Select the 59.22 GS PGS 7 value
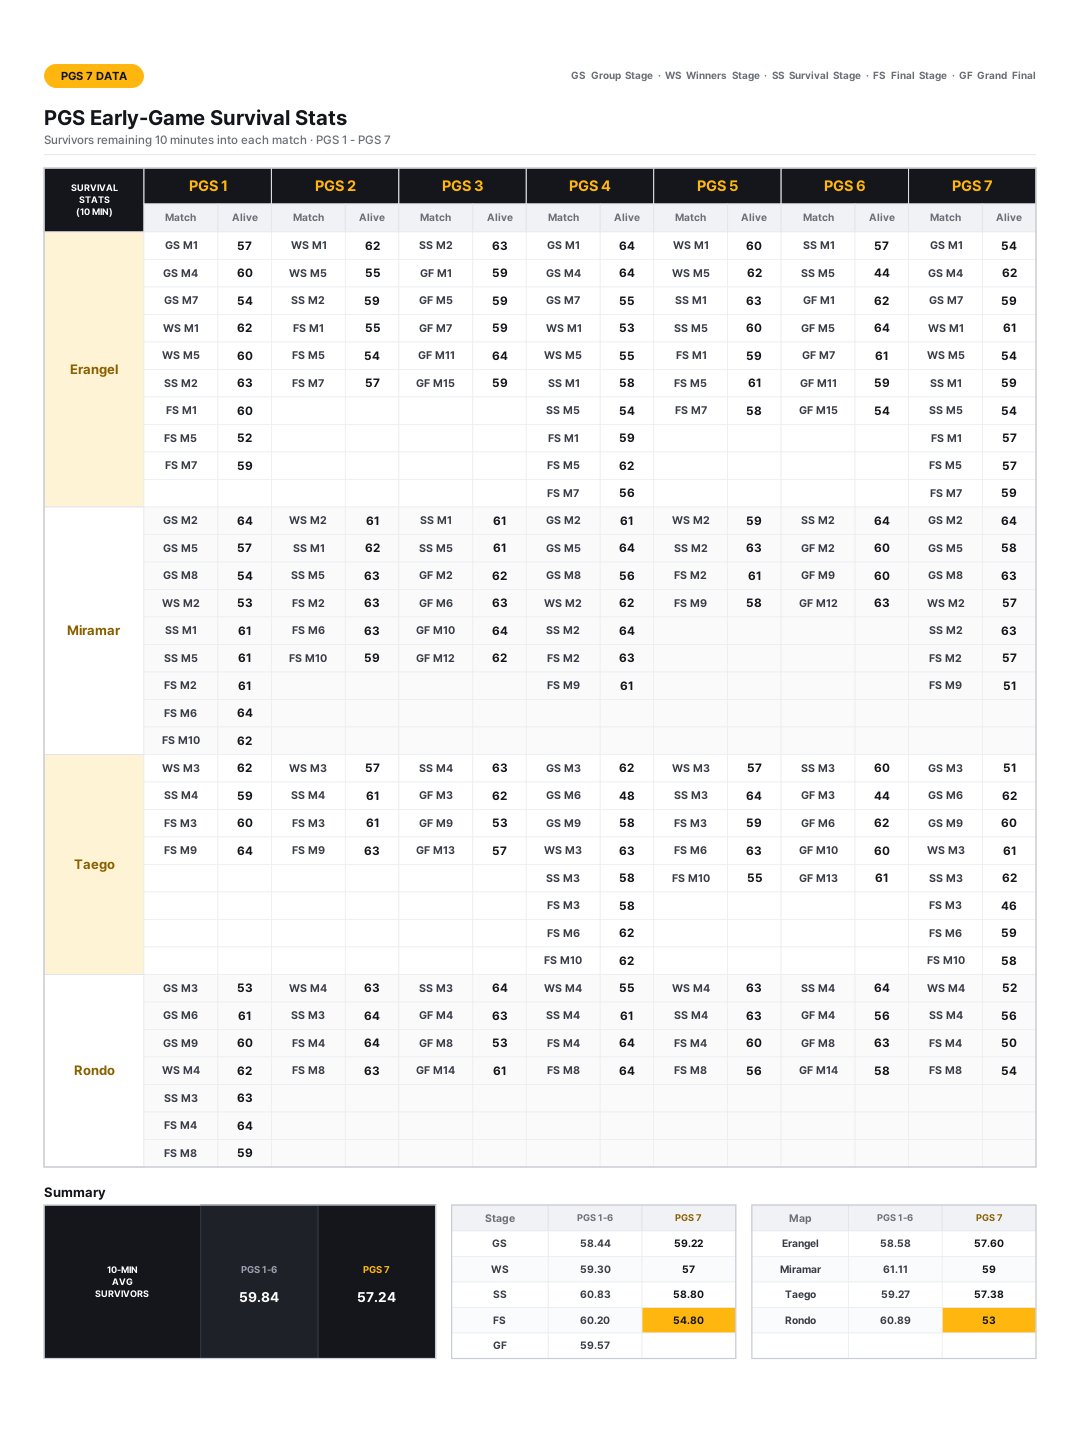This screenshot has width=1080, height=1440. click(688, 1244)
